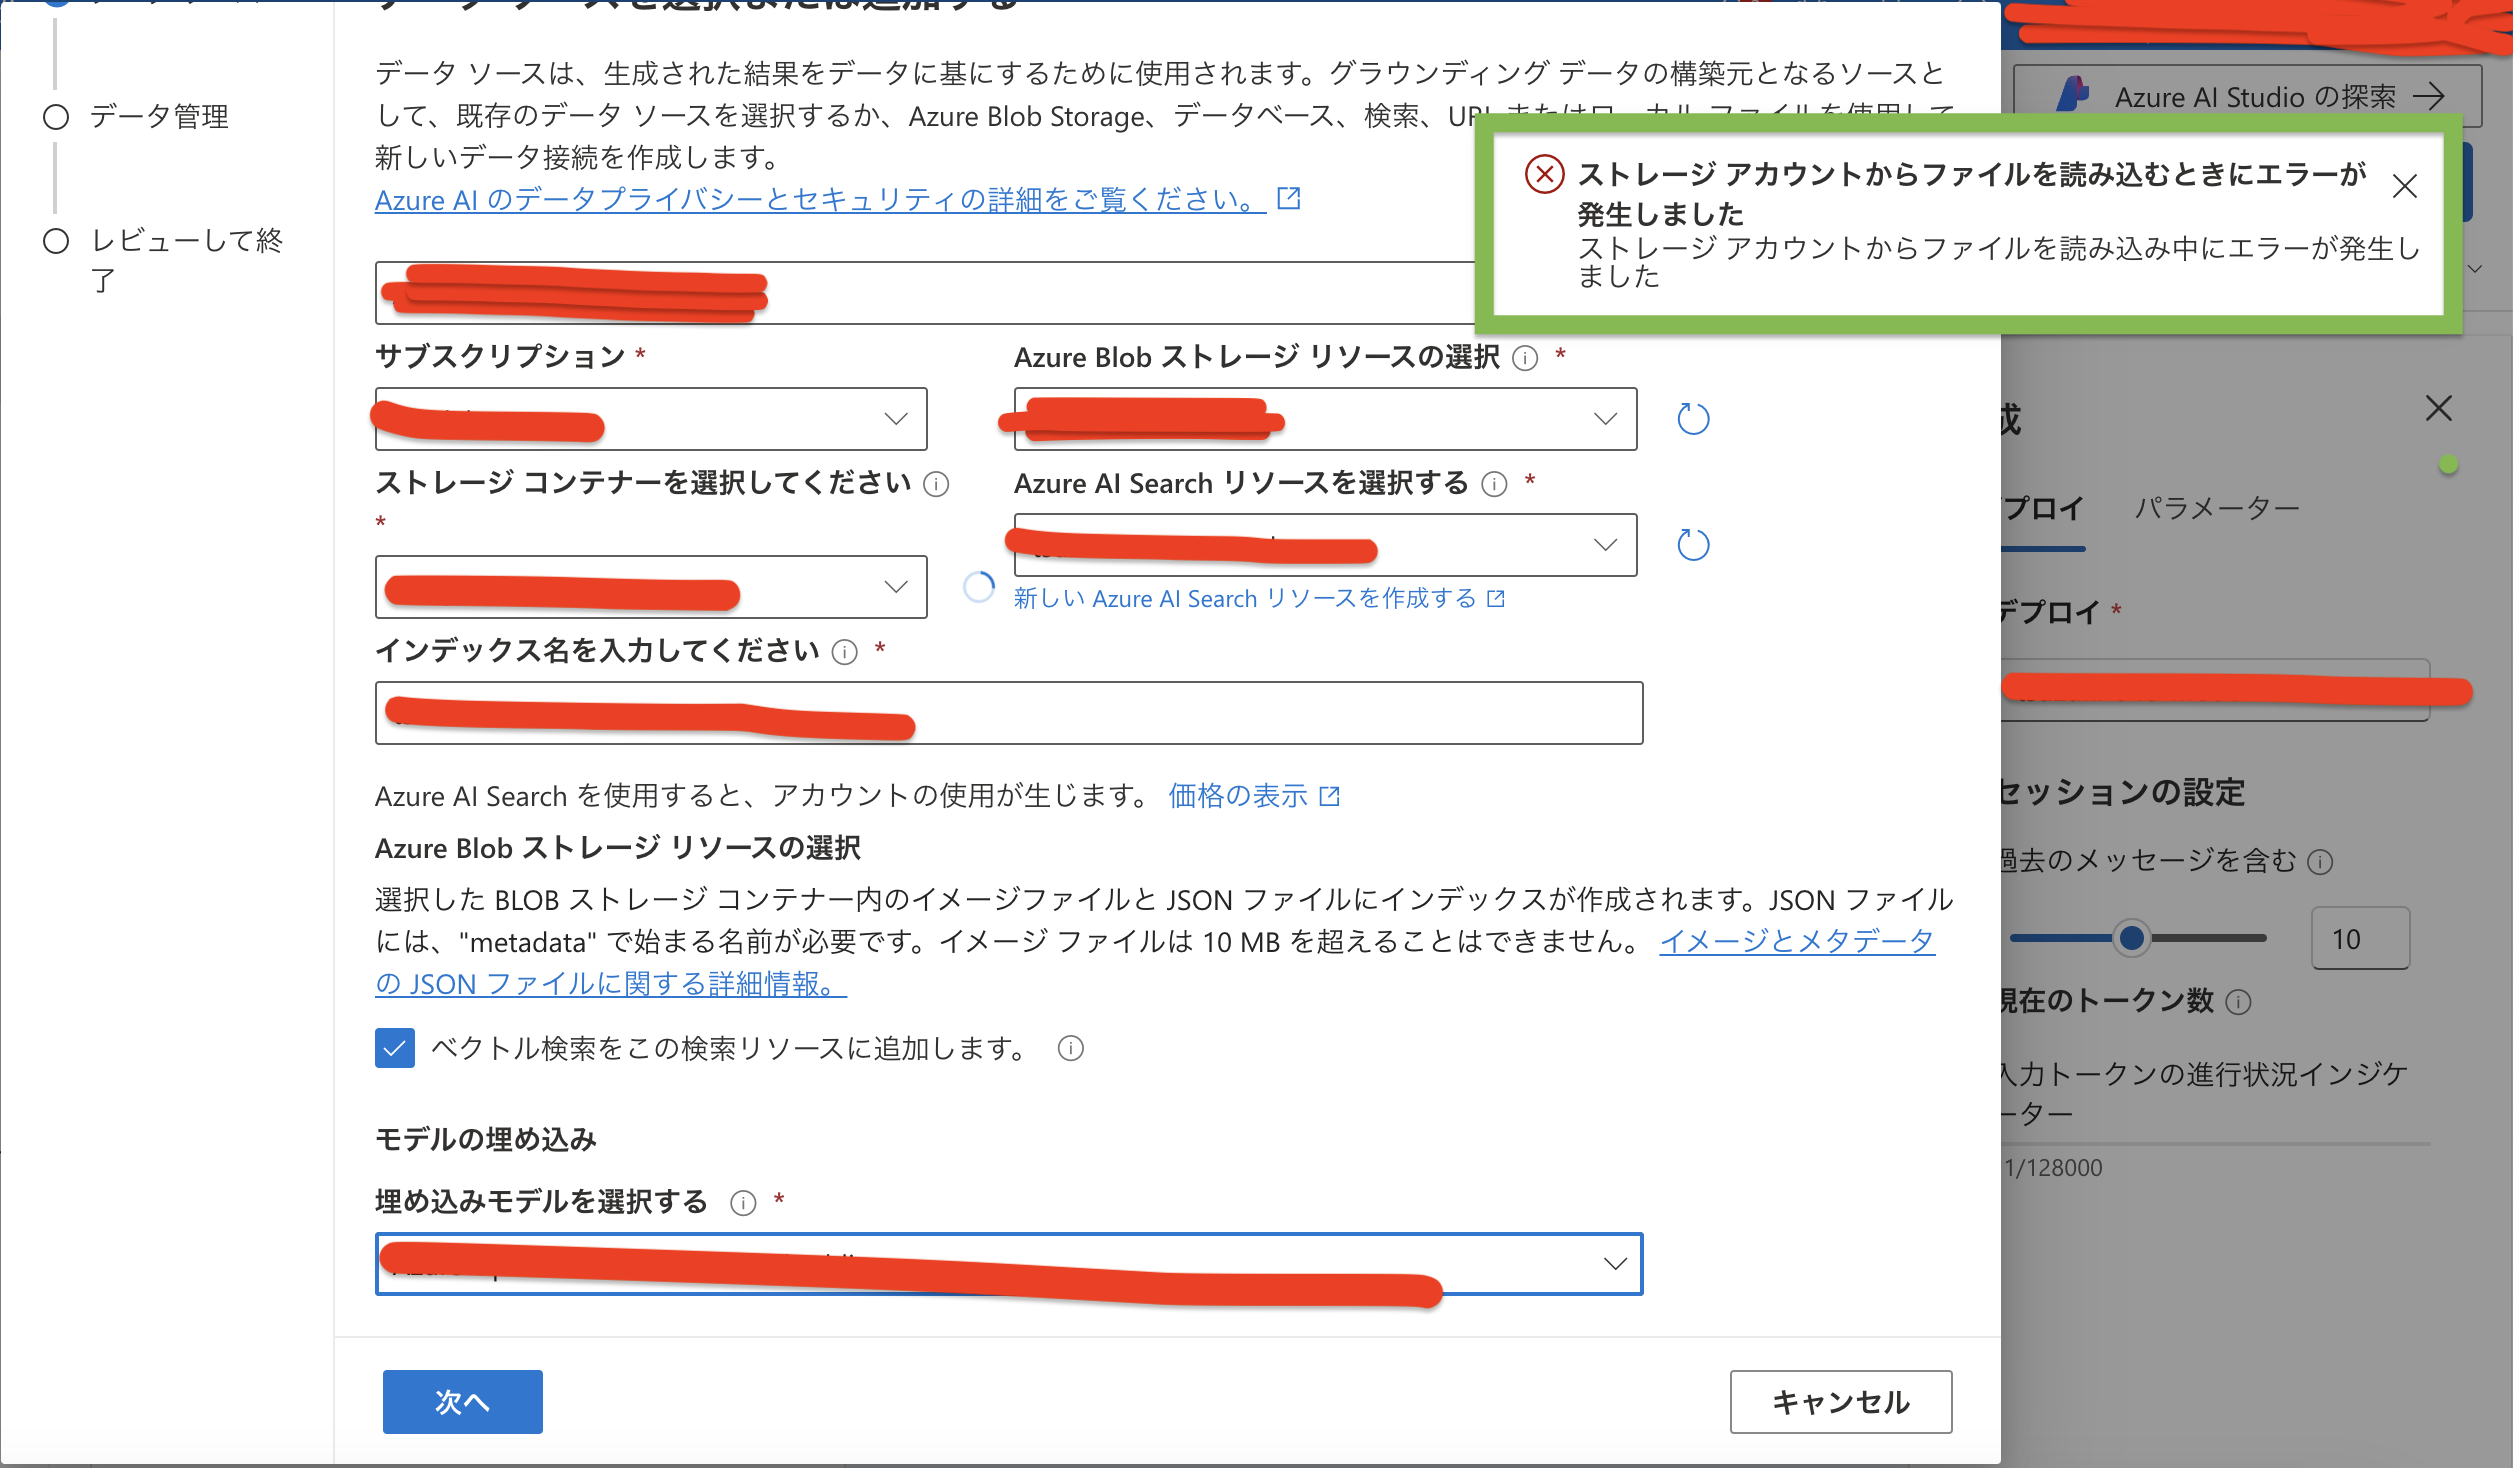Screen dimensions: 2513x1468
Task: Switch to the デプロイ tab in the background panel
Action: (x=2043, y=509)
